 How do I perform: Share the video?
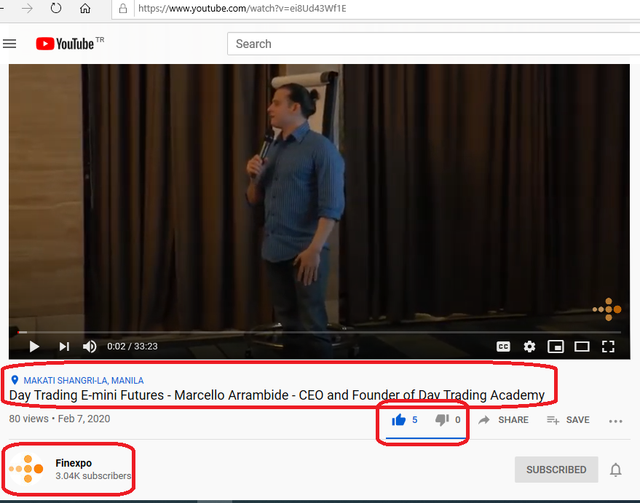click(503, 420)
